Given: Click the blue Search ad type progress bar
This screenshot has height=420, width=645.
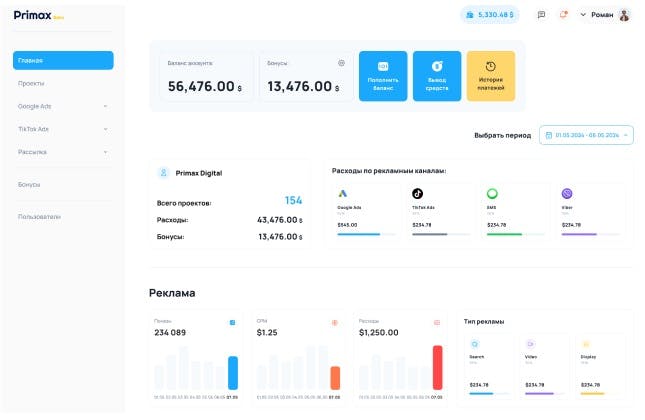Looking at the screenshot, I should [x=489, y=394].
